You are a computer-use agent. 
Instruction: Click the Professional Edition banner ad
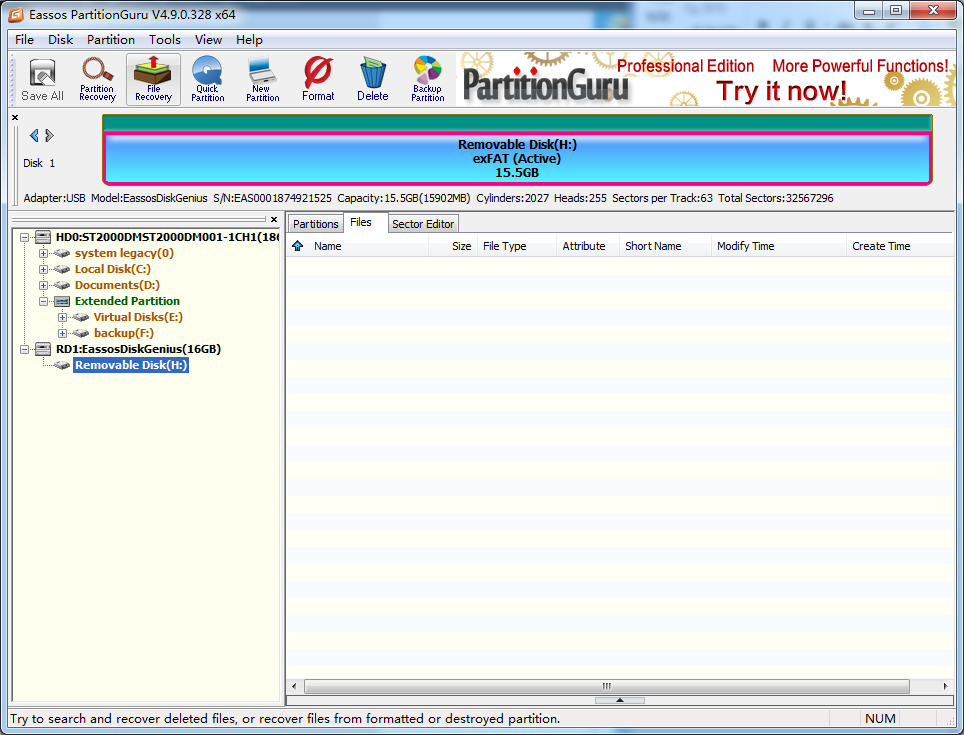(x=707, y=79)
